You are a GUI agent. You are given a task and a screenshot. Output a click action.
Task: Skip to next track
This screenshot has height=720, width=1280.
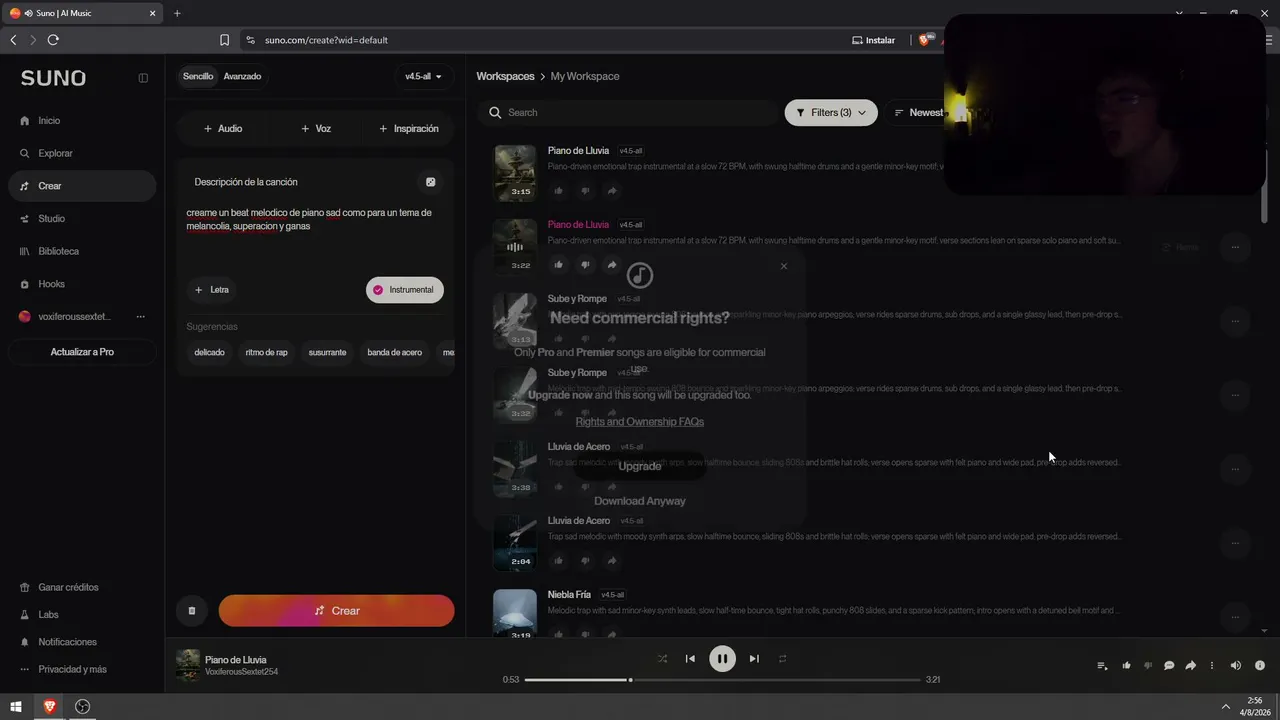pos(754,659)
